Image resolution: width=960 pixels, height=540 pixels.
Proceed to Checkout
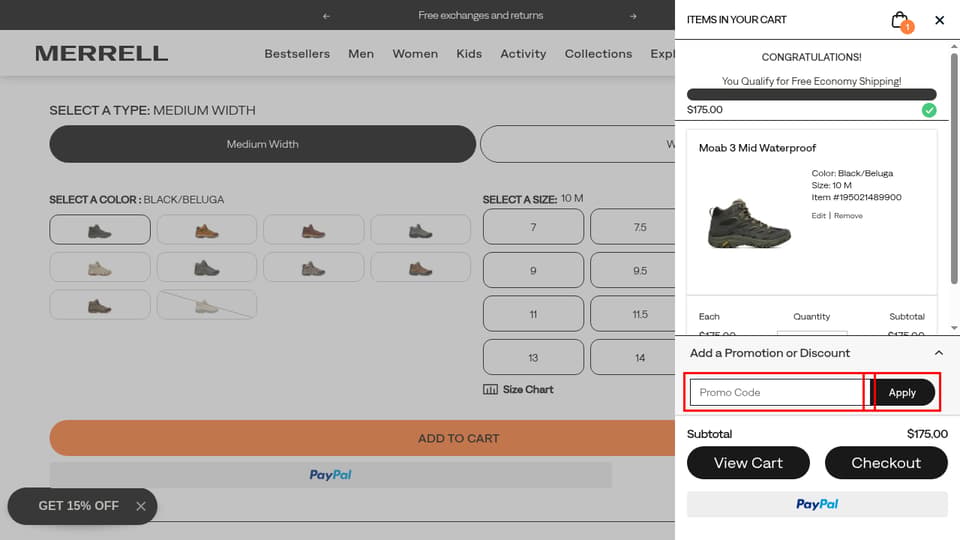[x=886, y=463]
